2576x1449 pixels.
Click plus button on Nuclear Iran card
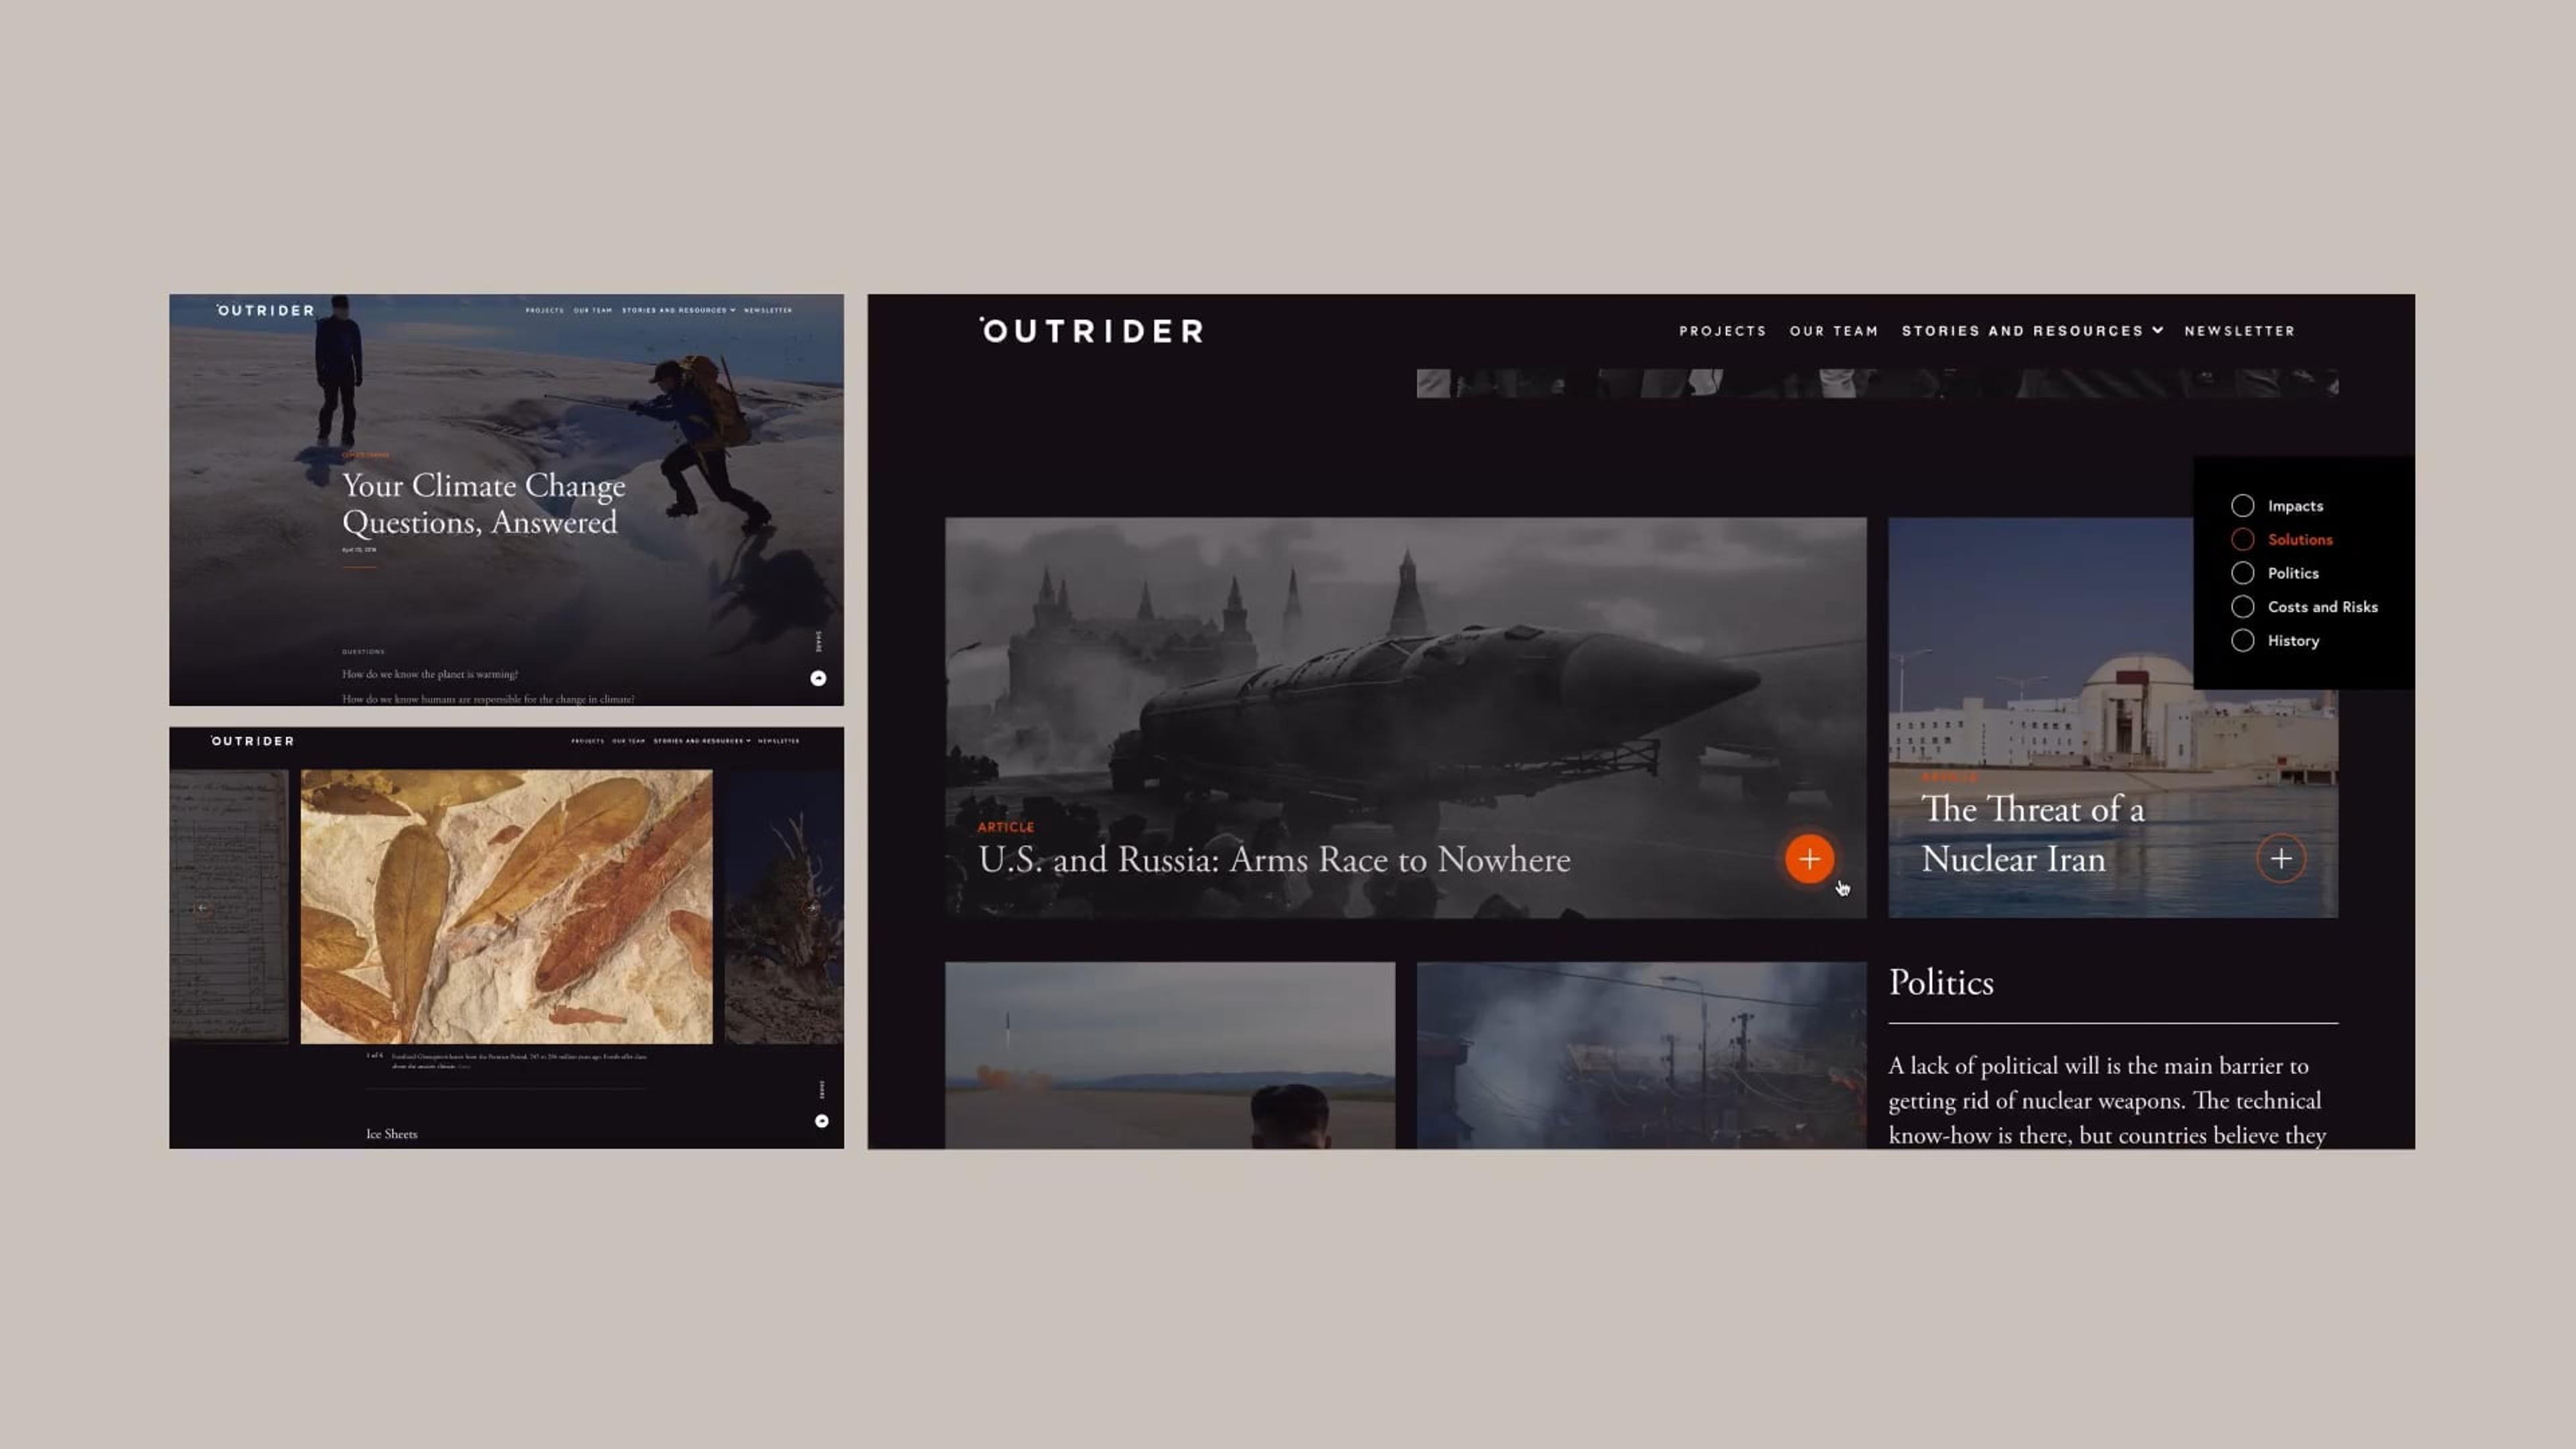pos(2281,859)
